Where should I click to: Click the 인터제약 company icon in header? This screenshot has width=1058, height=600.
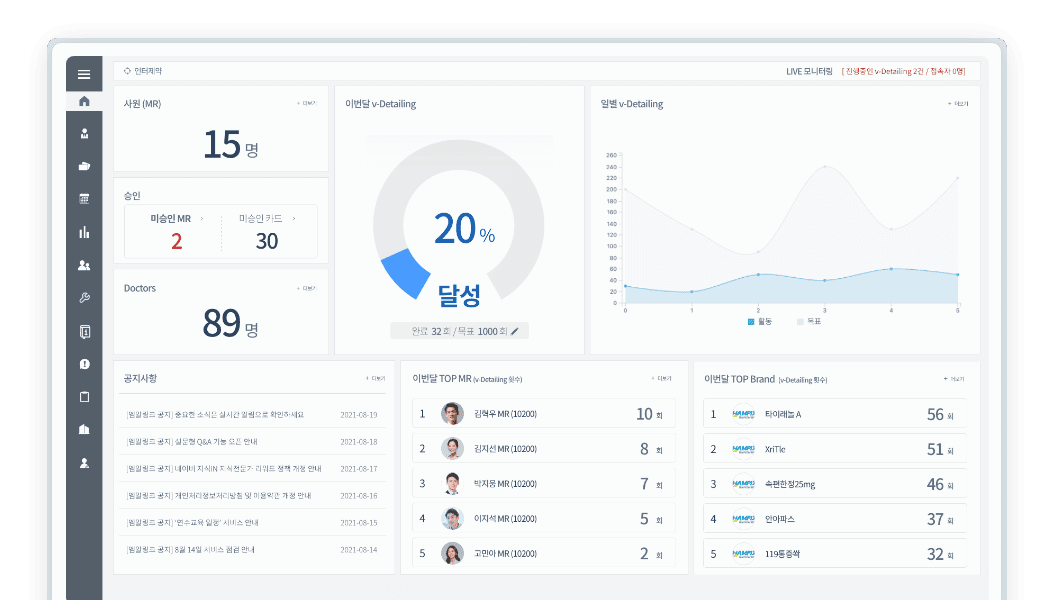[127, 71]
